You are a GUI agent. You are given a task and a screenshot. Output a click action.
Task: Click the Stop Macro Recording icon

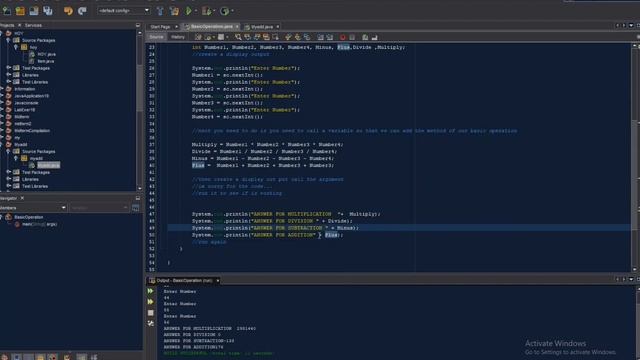(x=352, y=37)
